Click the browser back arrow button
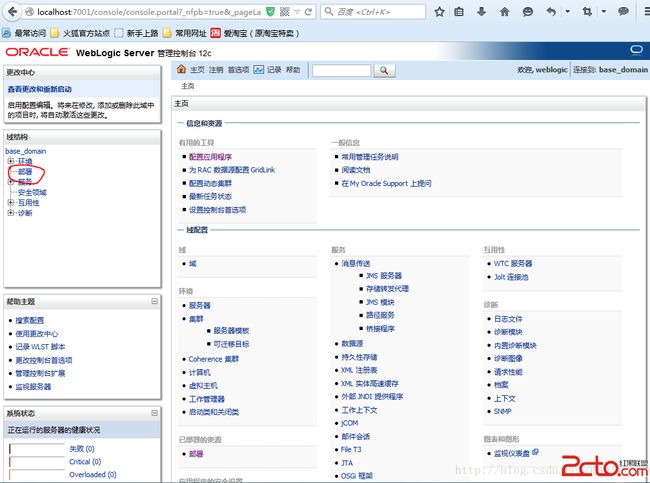 click(11, 12)
